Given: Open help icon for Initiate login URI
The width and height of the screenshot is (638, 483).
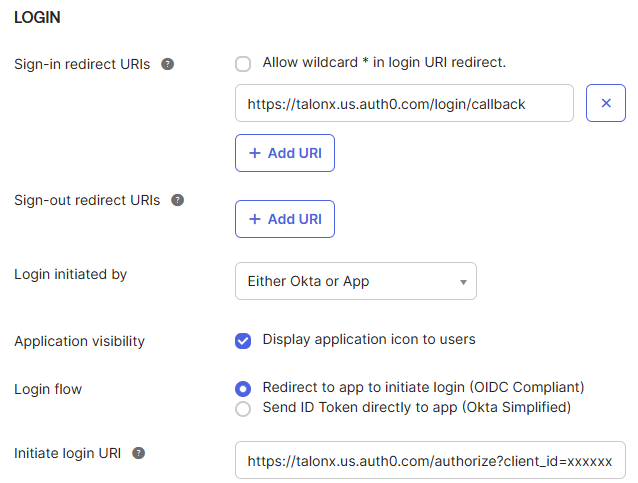Looking at the screenshot, I should tap(139, 453).
